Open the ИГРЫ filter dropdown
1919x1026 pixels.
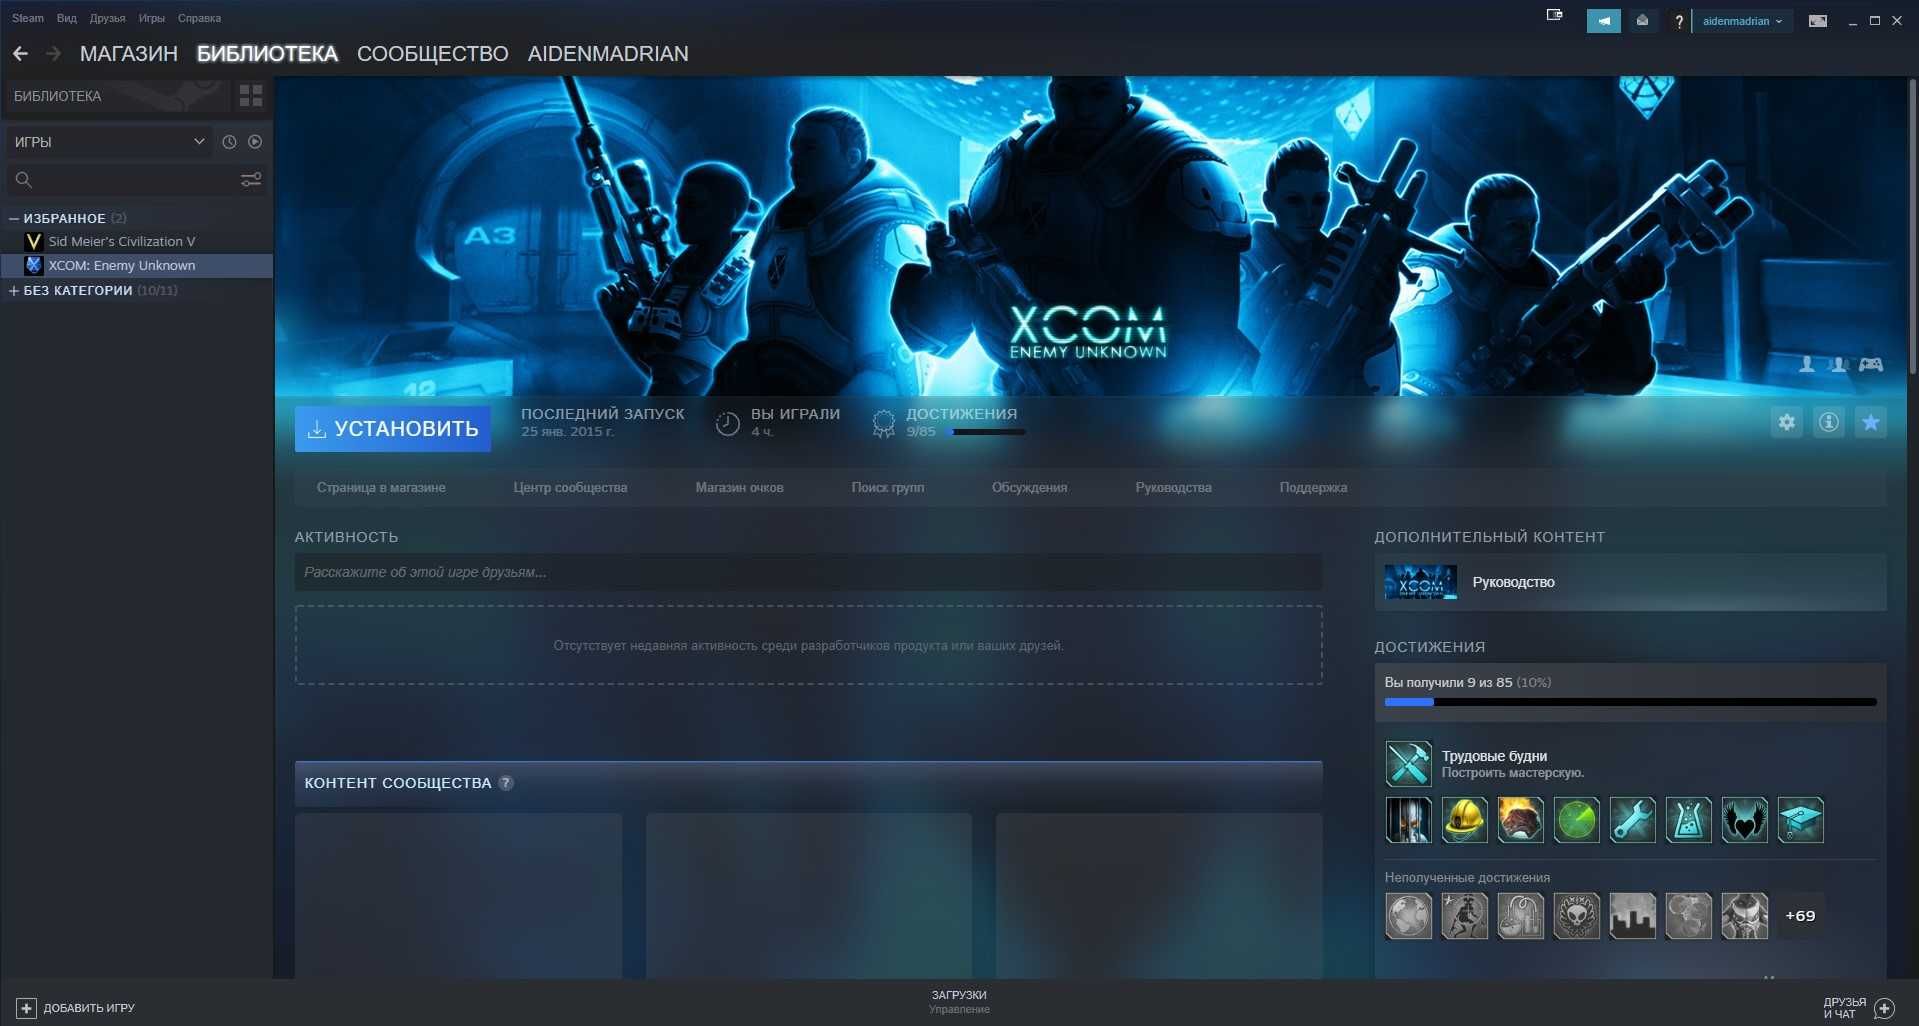tap(109, 142)
